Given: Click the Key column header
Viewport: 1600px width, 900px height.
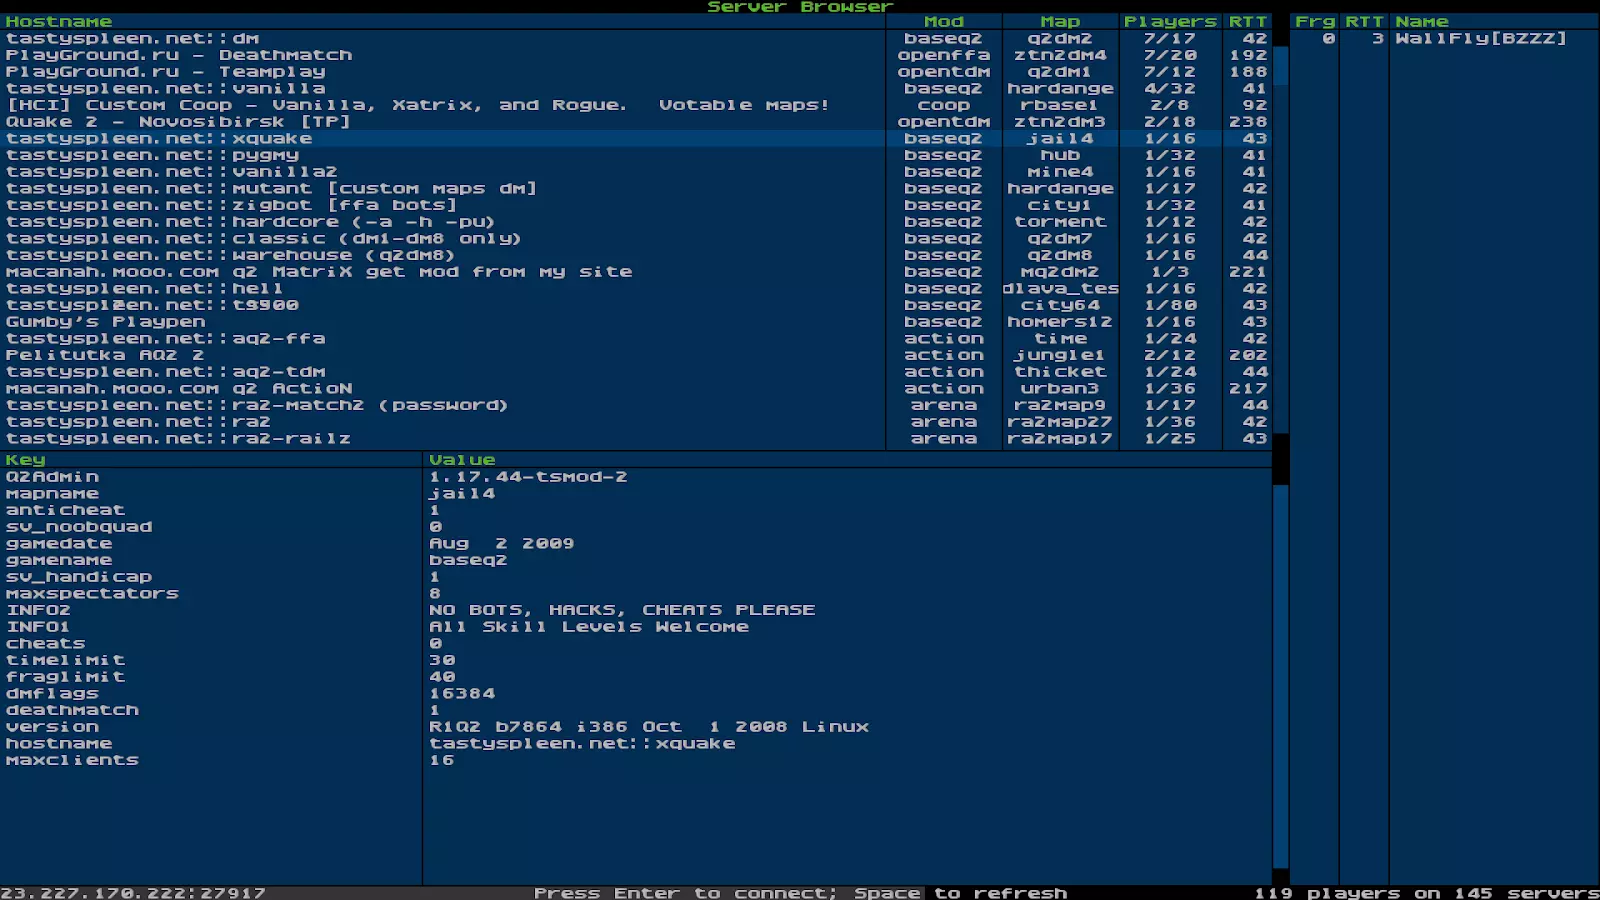Looking at the screenshot, I should (x=211, y=460).
